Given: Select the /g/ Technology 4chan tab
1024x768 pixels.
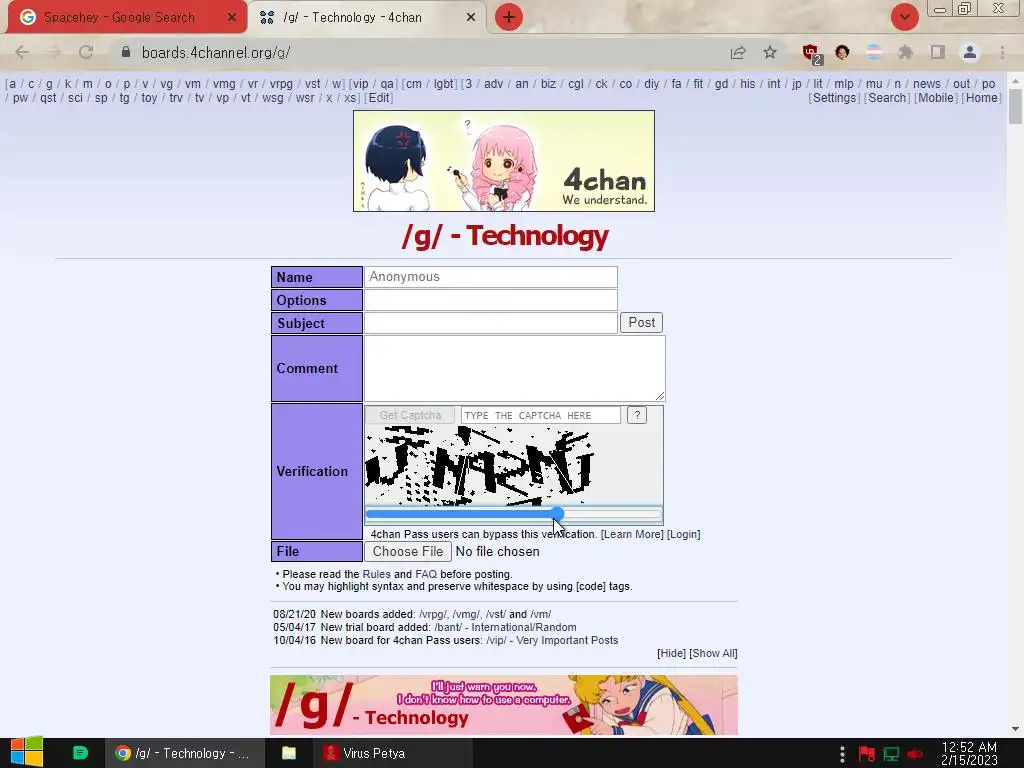Looking at the screenshot, I should 367,18.
